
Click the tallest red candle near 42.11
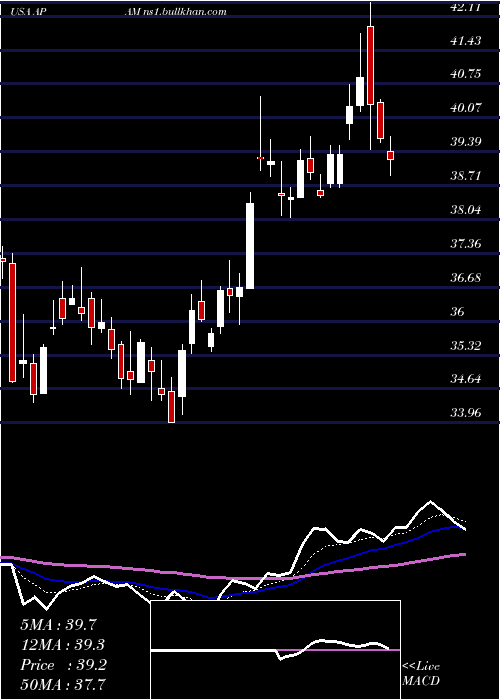[x=370, y=66]
